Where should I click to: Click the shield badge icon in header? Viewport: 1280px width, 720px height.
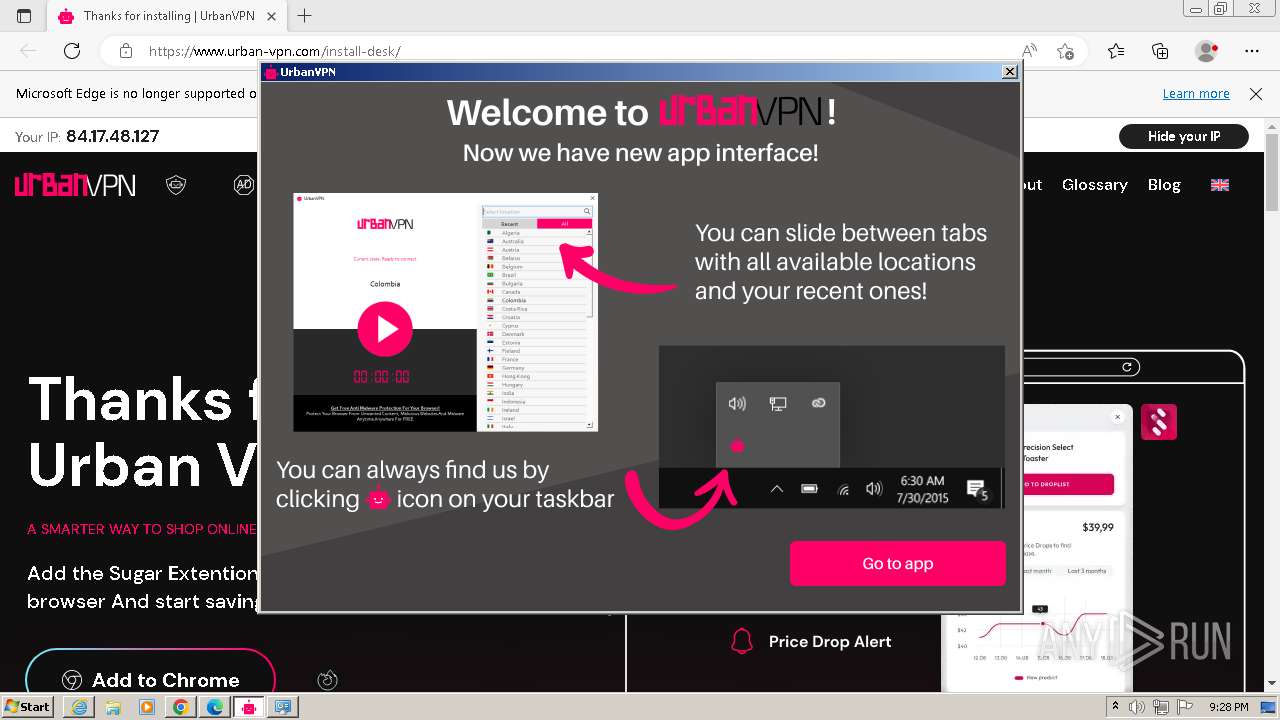[176, 185]
